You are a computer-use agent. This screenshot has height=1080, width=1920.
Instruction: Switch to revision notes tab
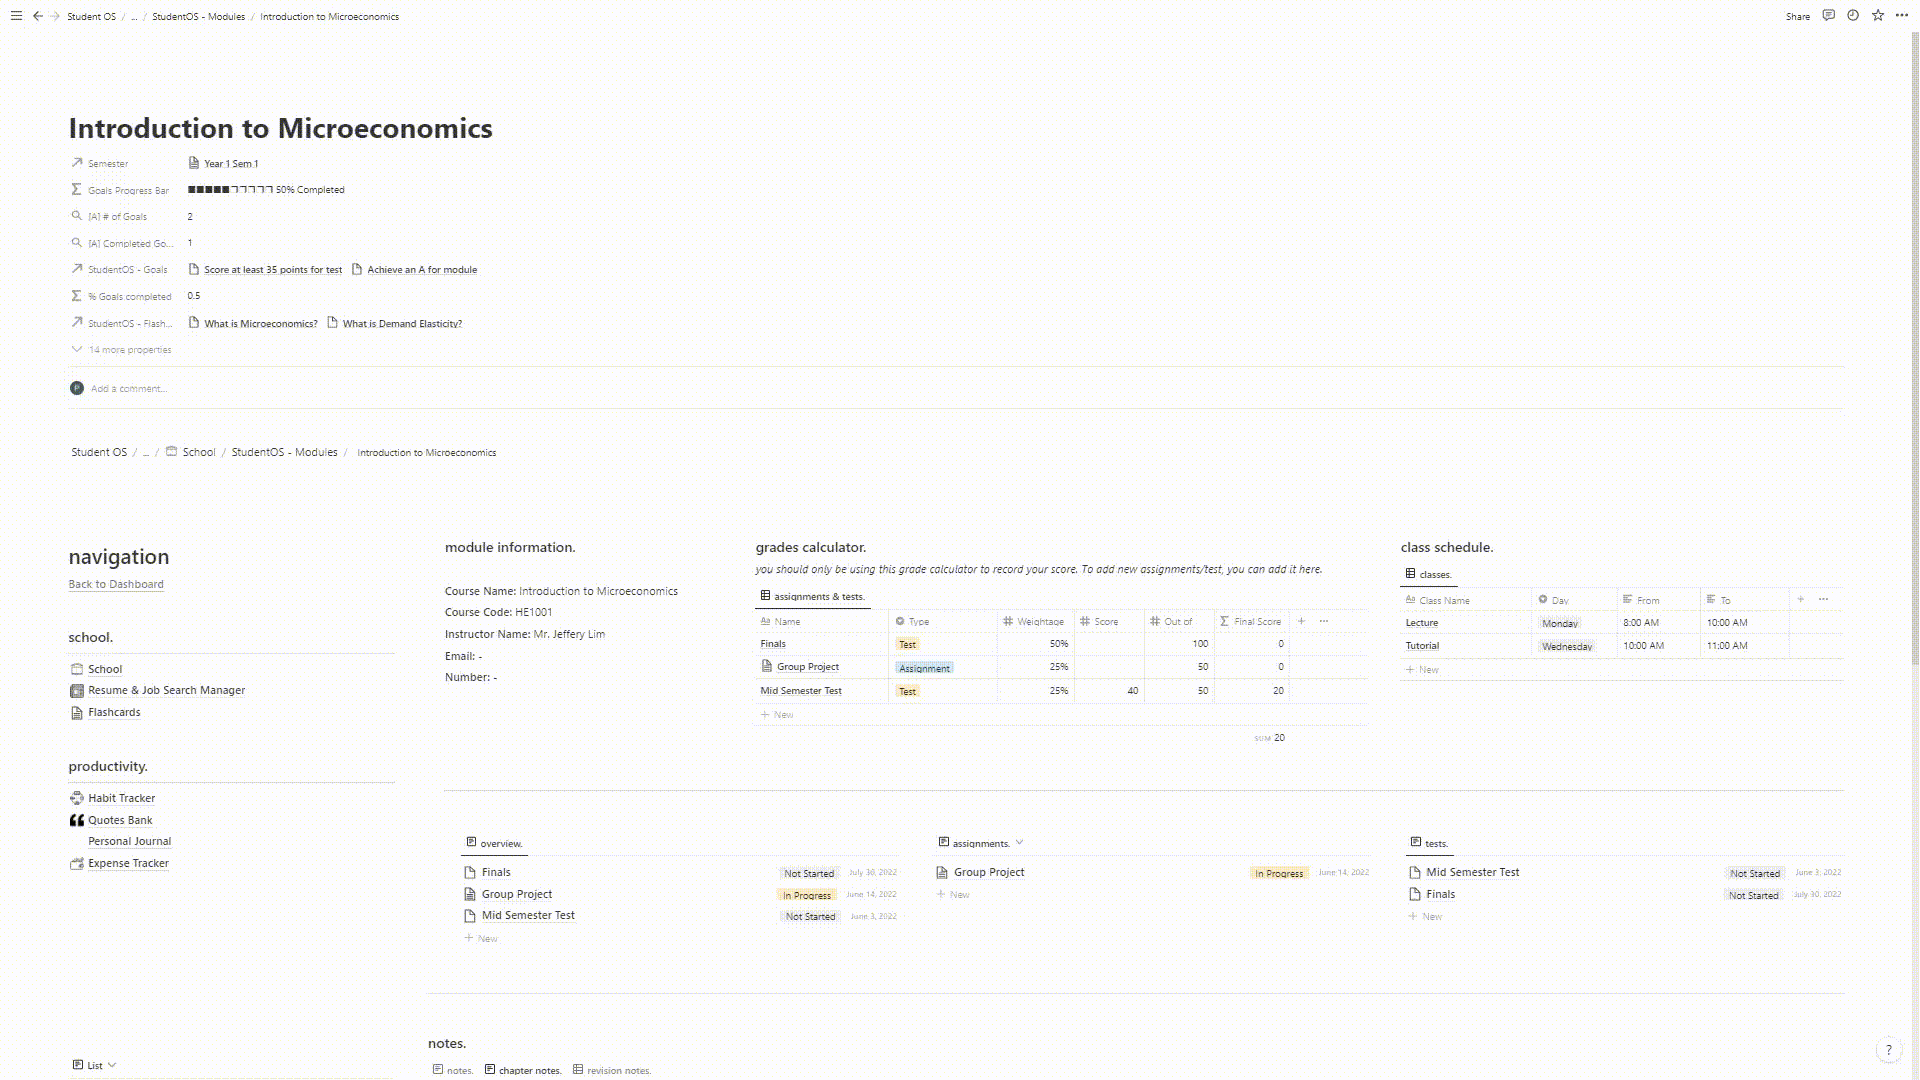[x=618, y=1070]
